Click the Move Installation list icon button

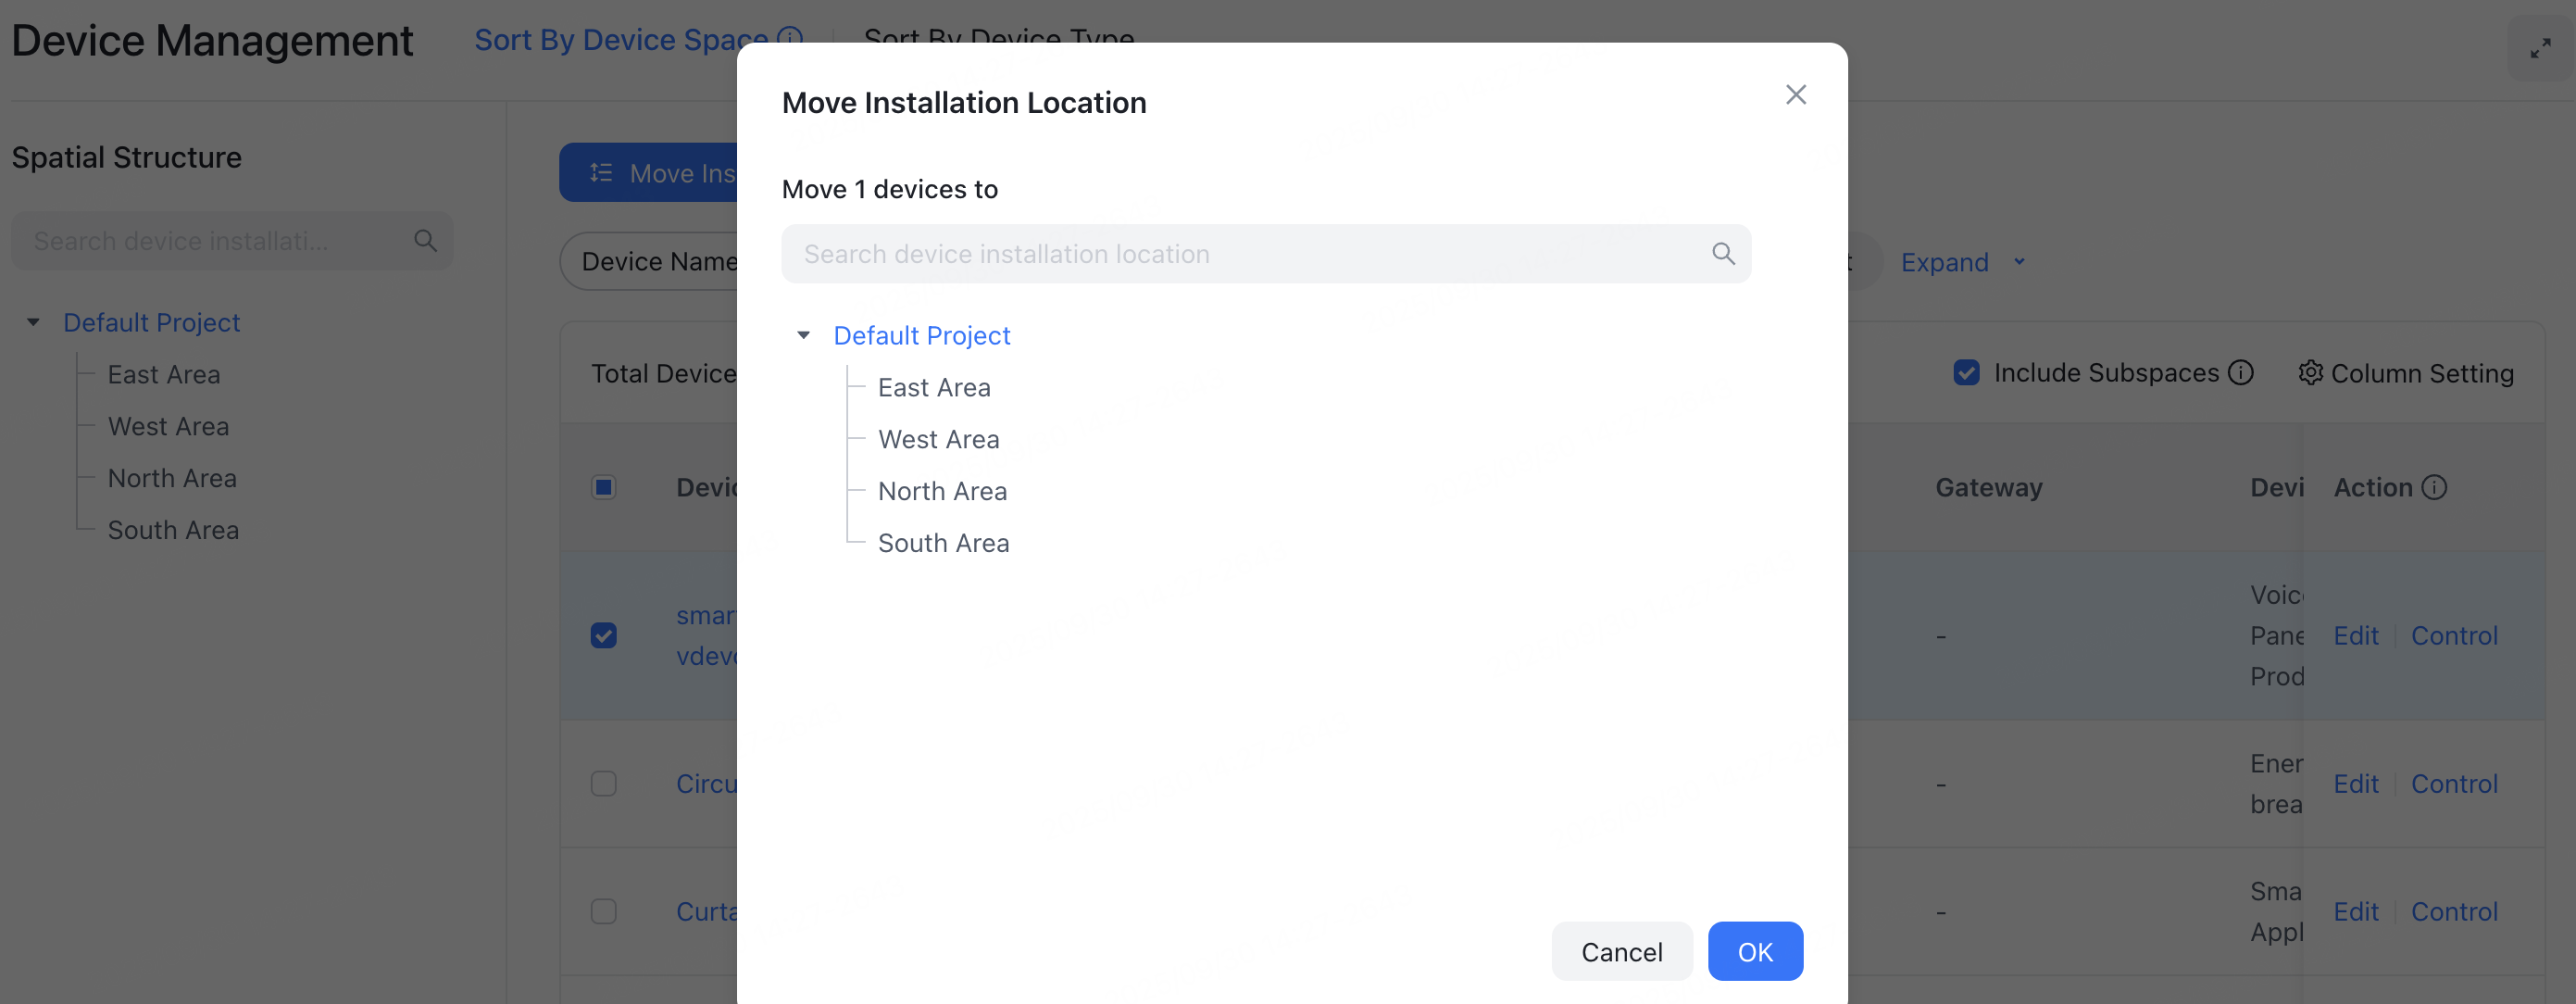click(601, 173)
